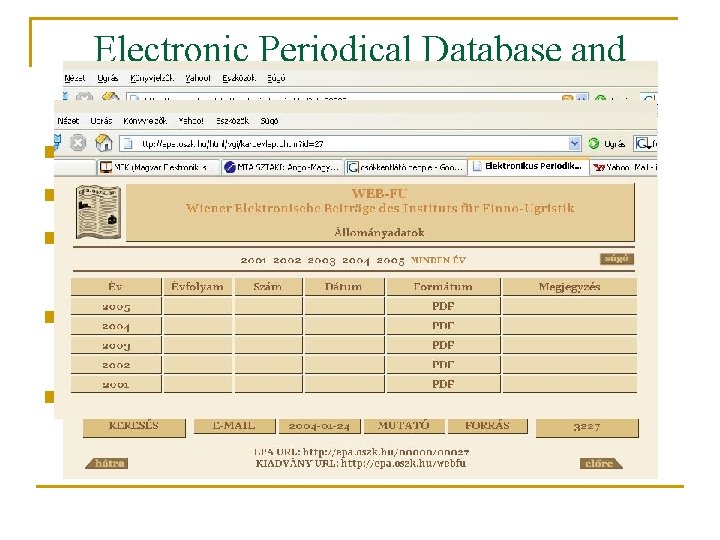Image resolution: width=720 pixels, height=540 pixels.
Task: Open the KIADVÁNY URL epa.oszk.hu/webfu link
Action: pos(403,463)
